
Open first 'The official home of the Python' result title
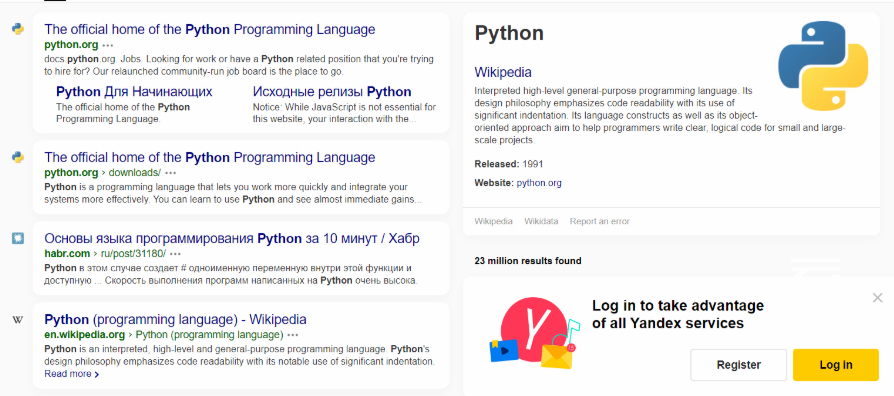click(210, 30)
